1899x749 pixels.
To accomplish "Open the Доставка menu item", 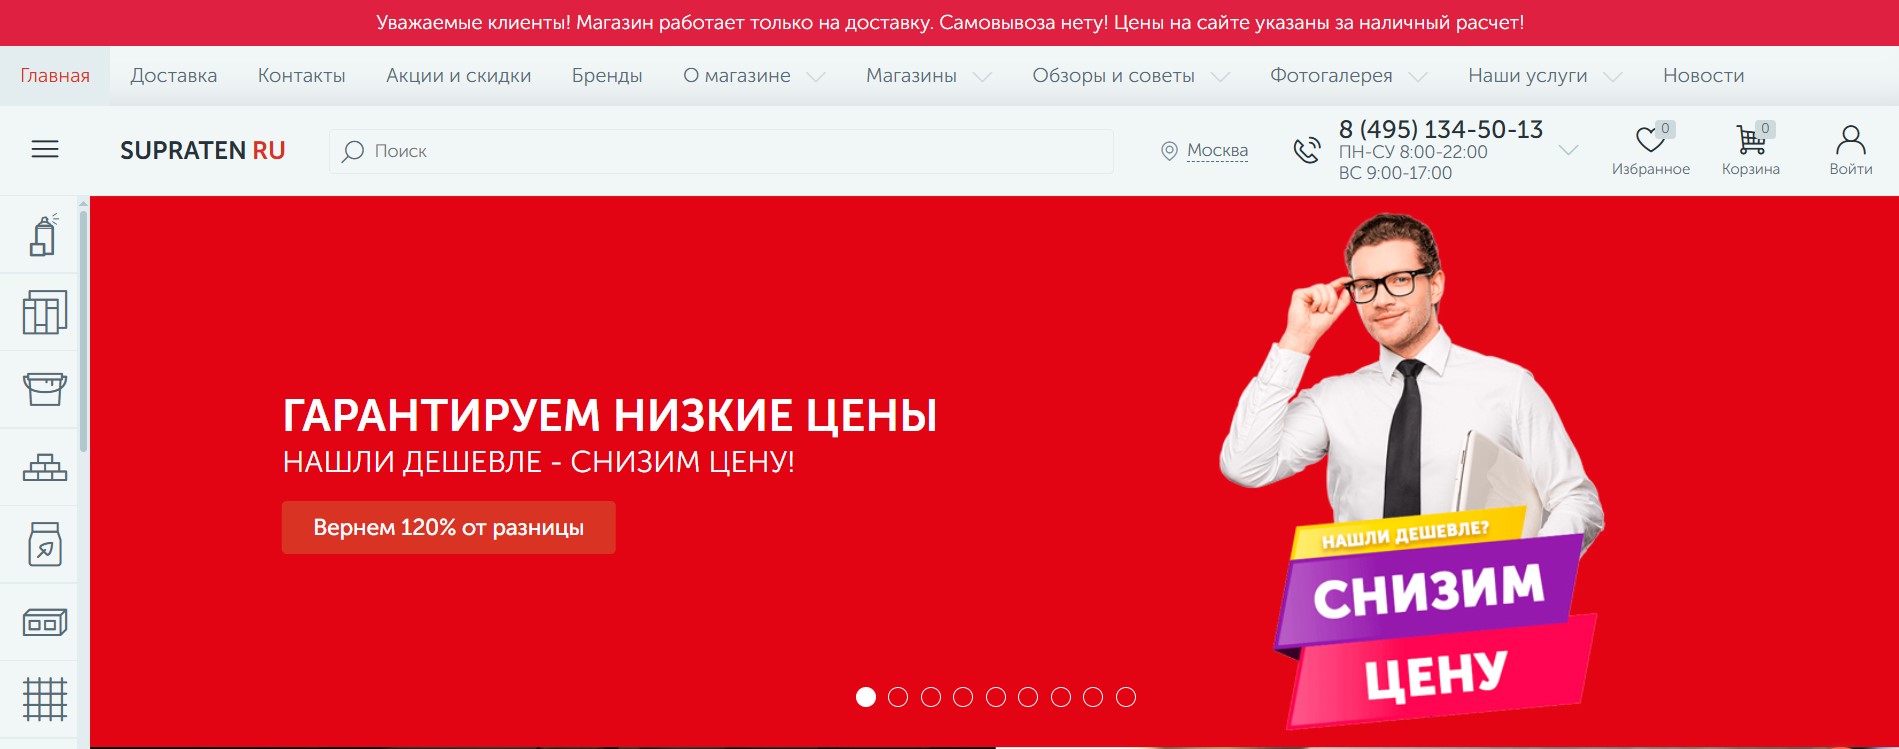I will (x=174, y=76).
